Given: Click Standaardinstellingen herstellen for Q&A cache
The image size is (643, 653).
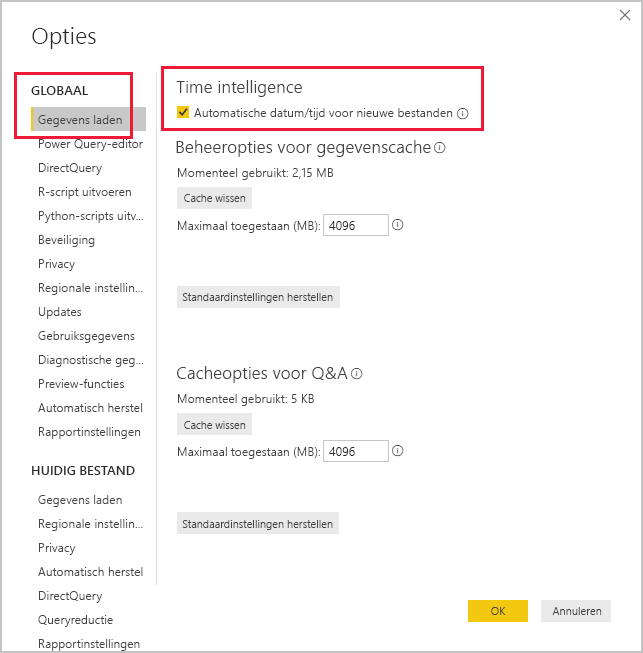Looking at the screenshot, I should point(258,523).
